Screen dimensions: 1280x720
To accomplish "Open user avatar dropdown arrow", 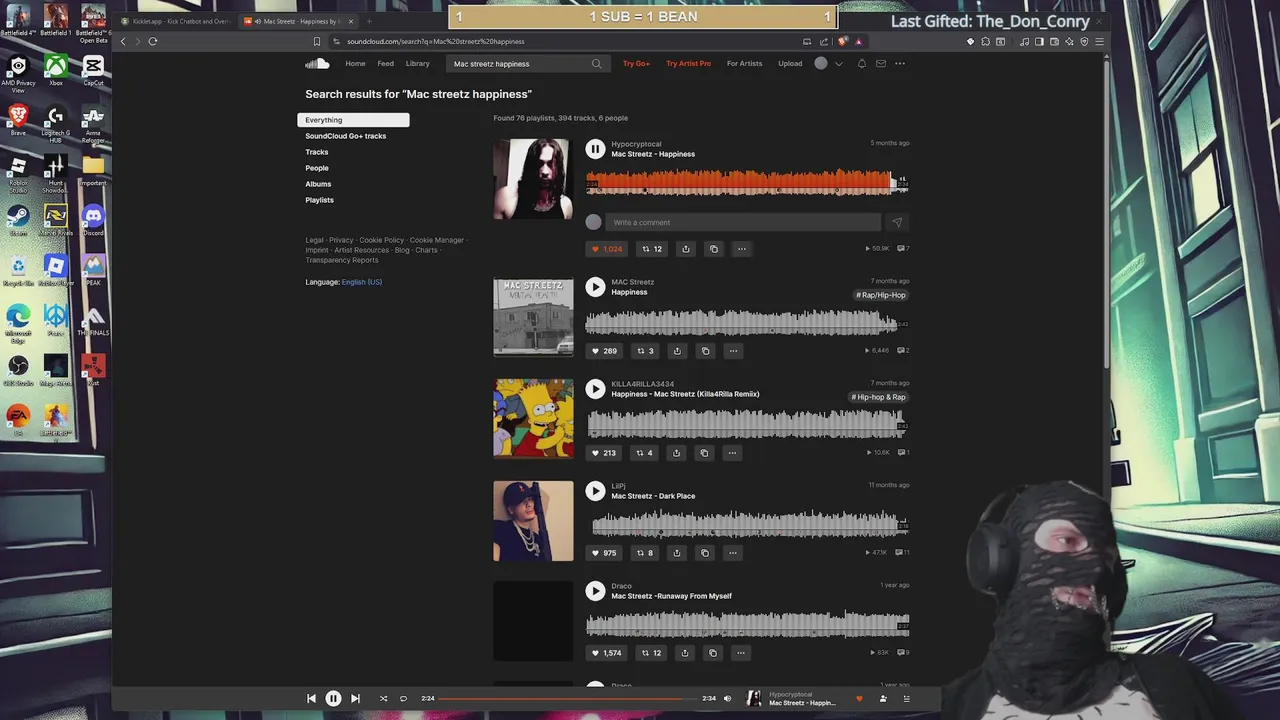I will tap(839, 63).
